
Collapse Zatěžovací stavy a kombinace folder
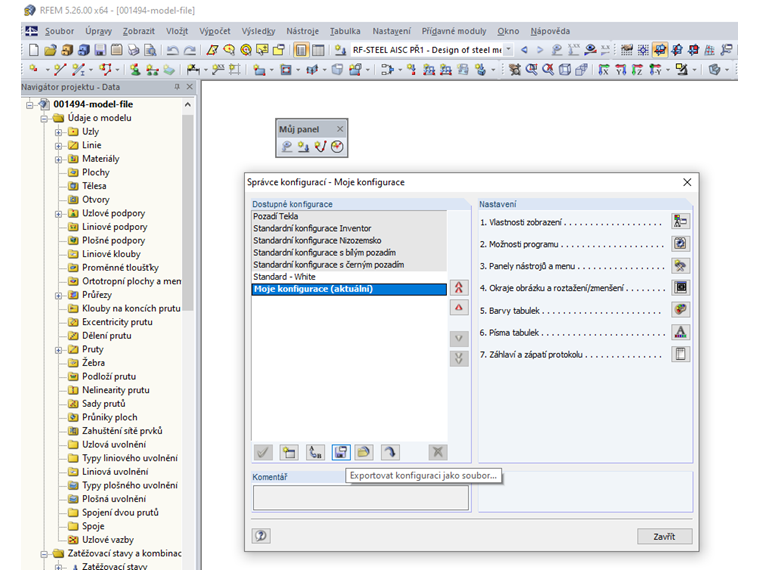[x=44, y=554]
